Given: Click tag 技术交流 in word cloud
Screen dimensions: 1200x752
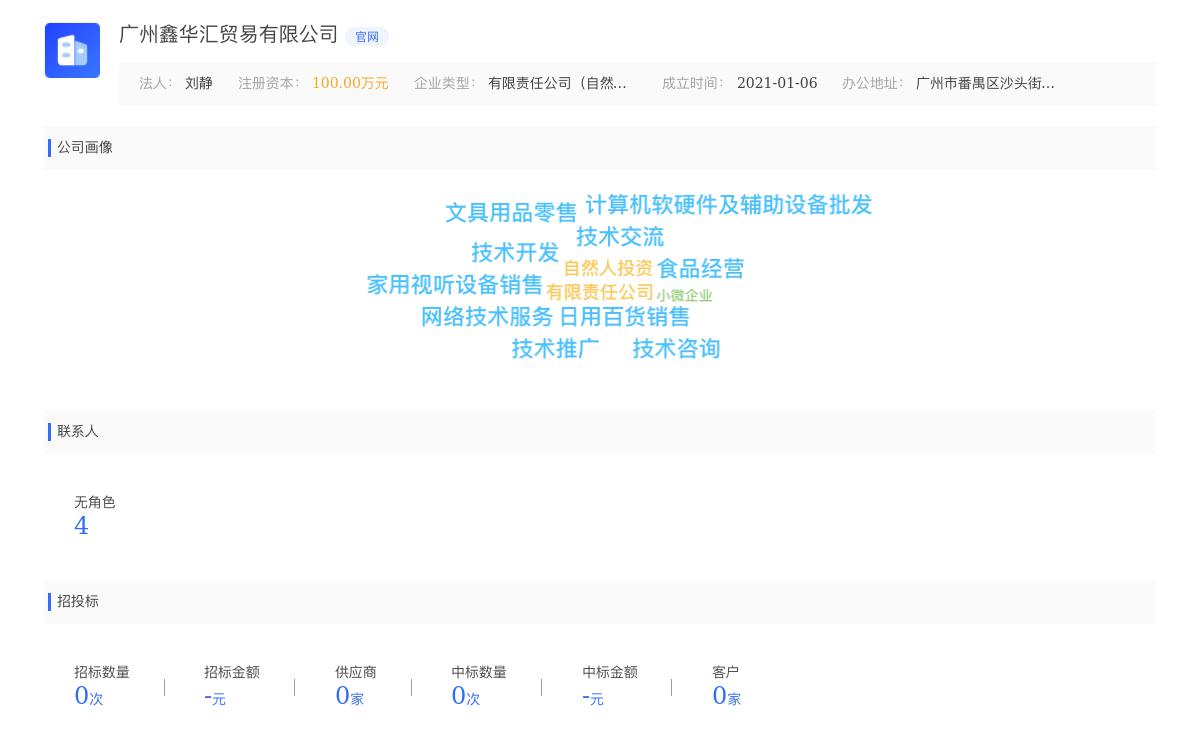Looking at the screenshot, I should [620, 237].
